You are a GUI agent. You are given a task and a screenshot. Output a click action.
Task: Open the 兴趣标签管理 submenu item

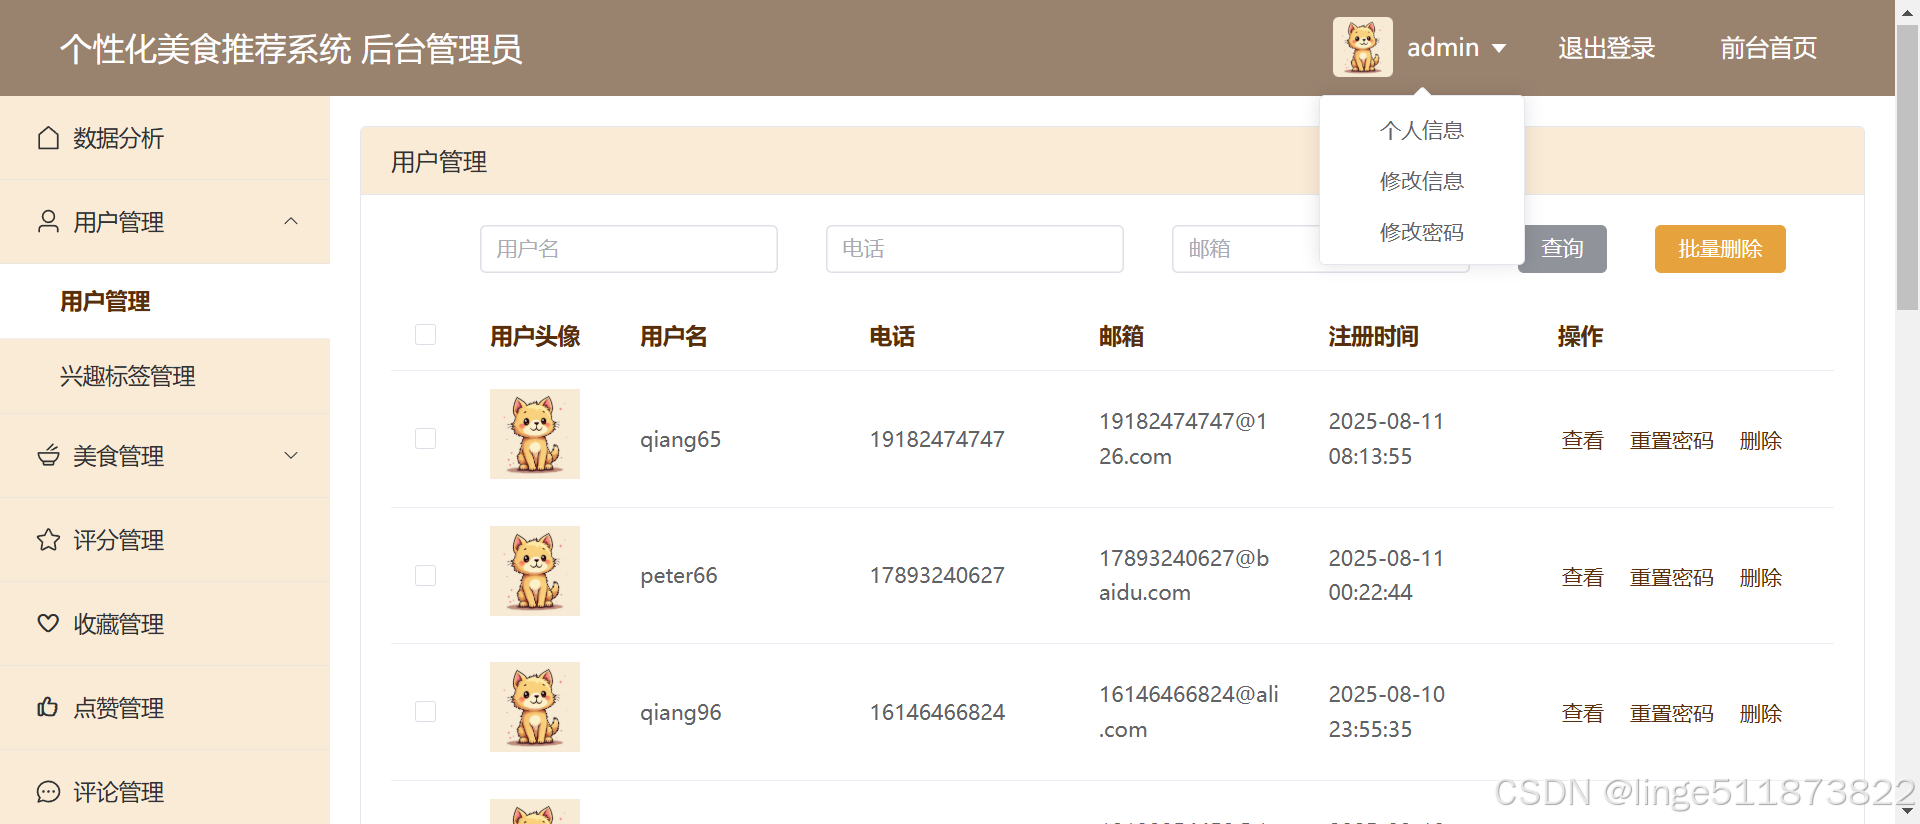click(165, 376)
